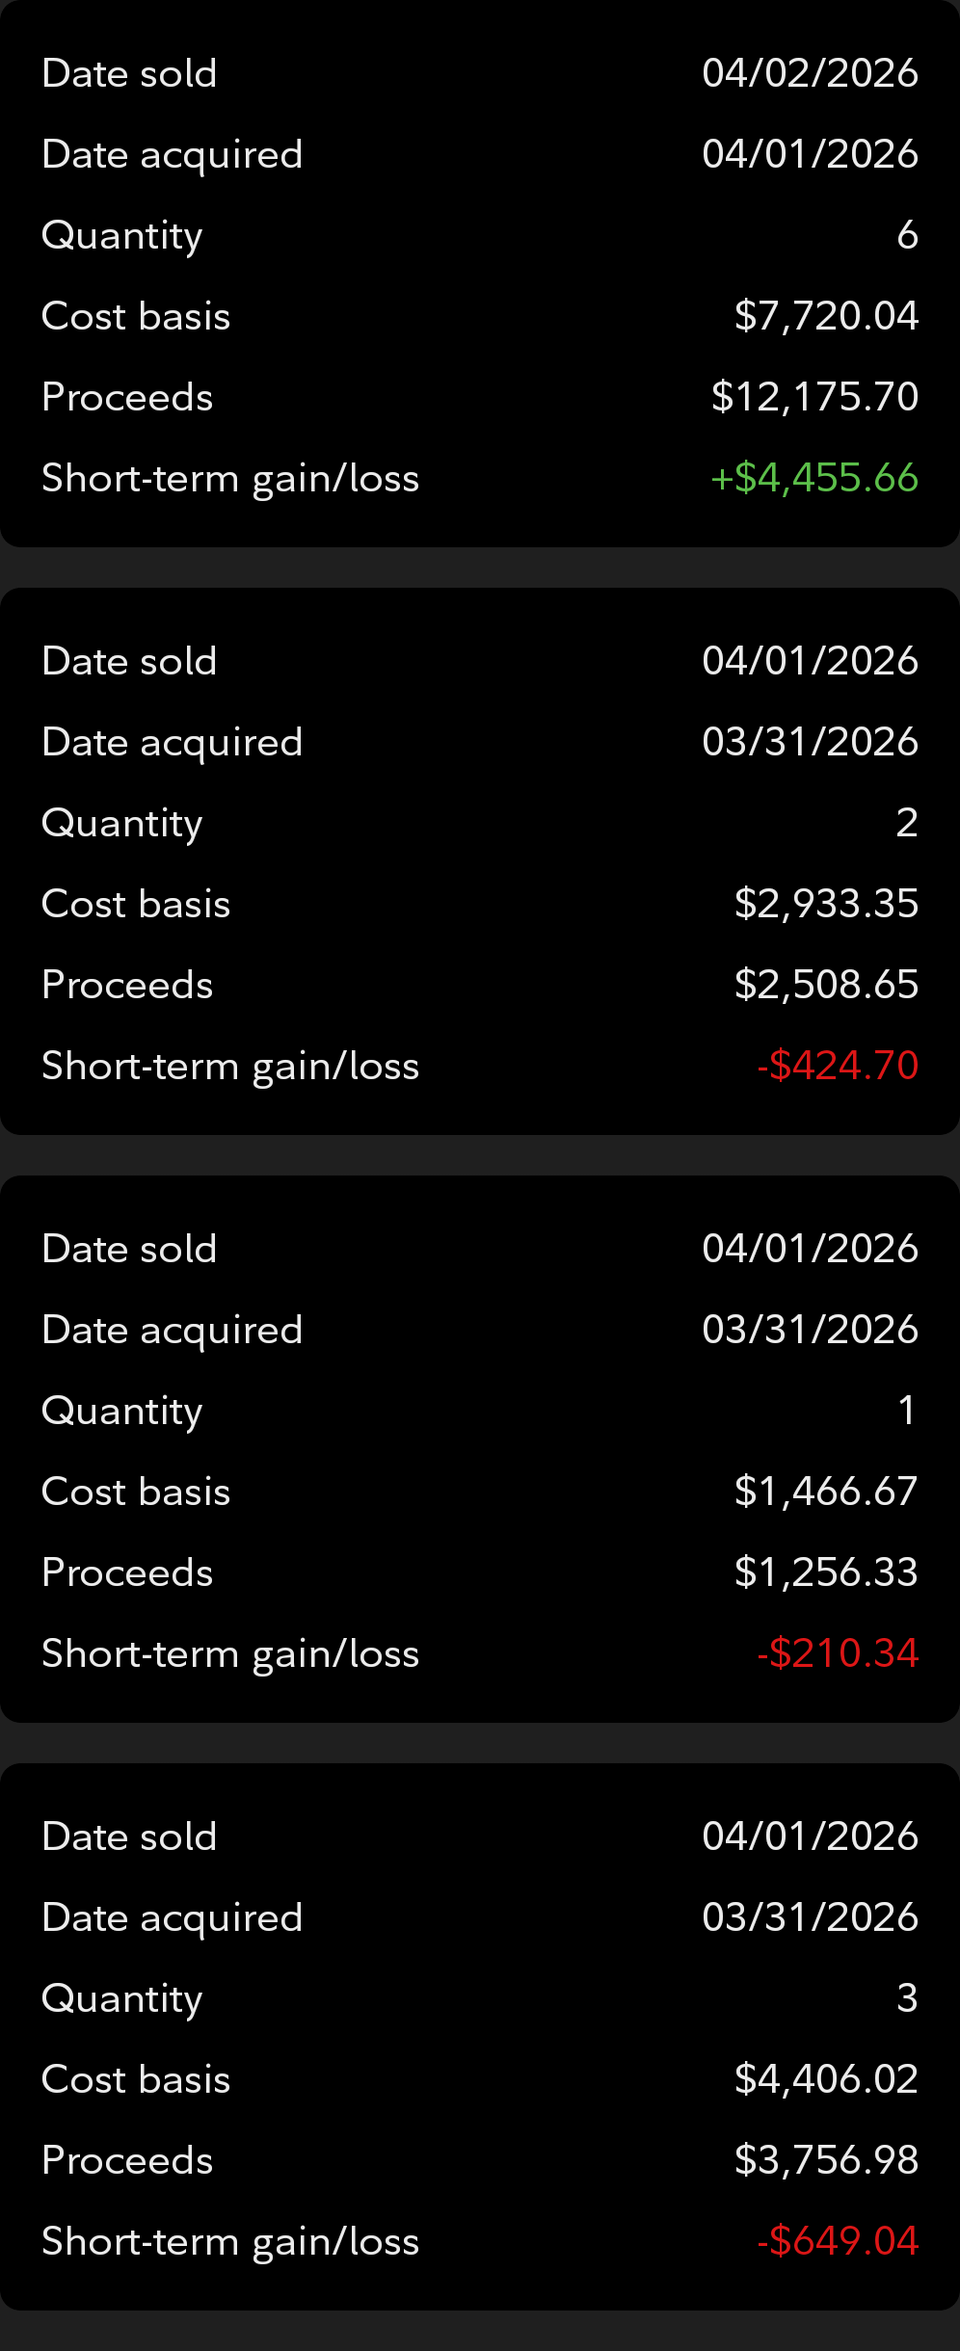Click the 04/02/2026 date sold value

coord(810,73)
